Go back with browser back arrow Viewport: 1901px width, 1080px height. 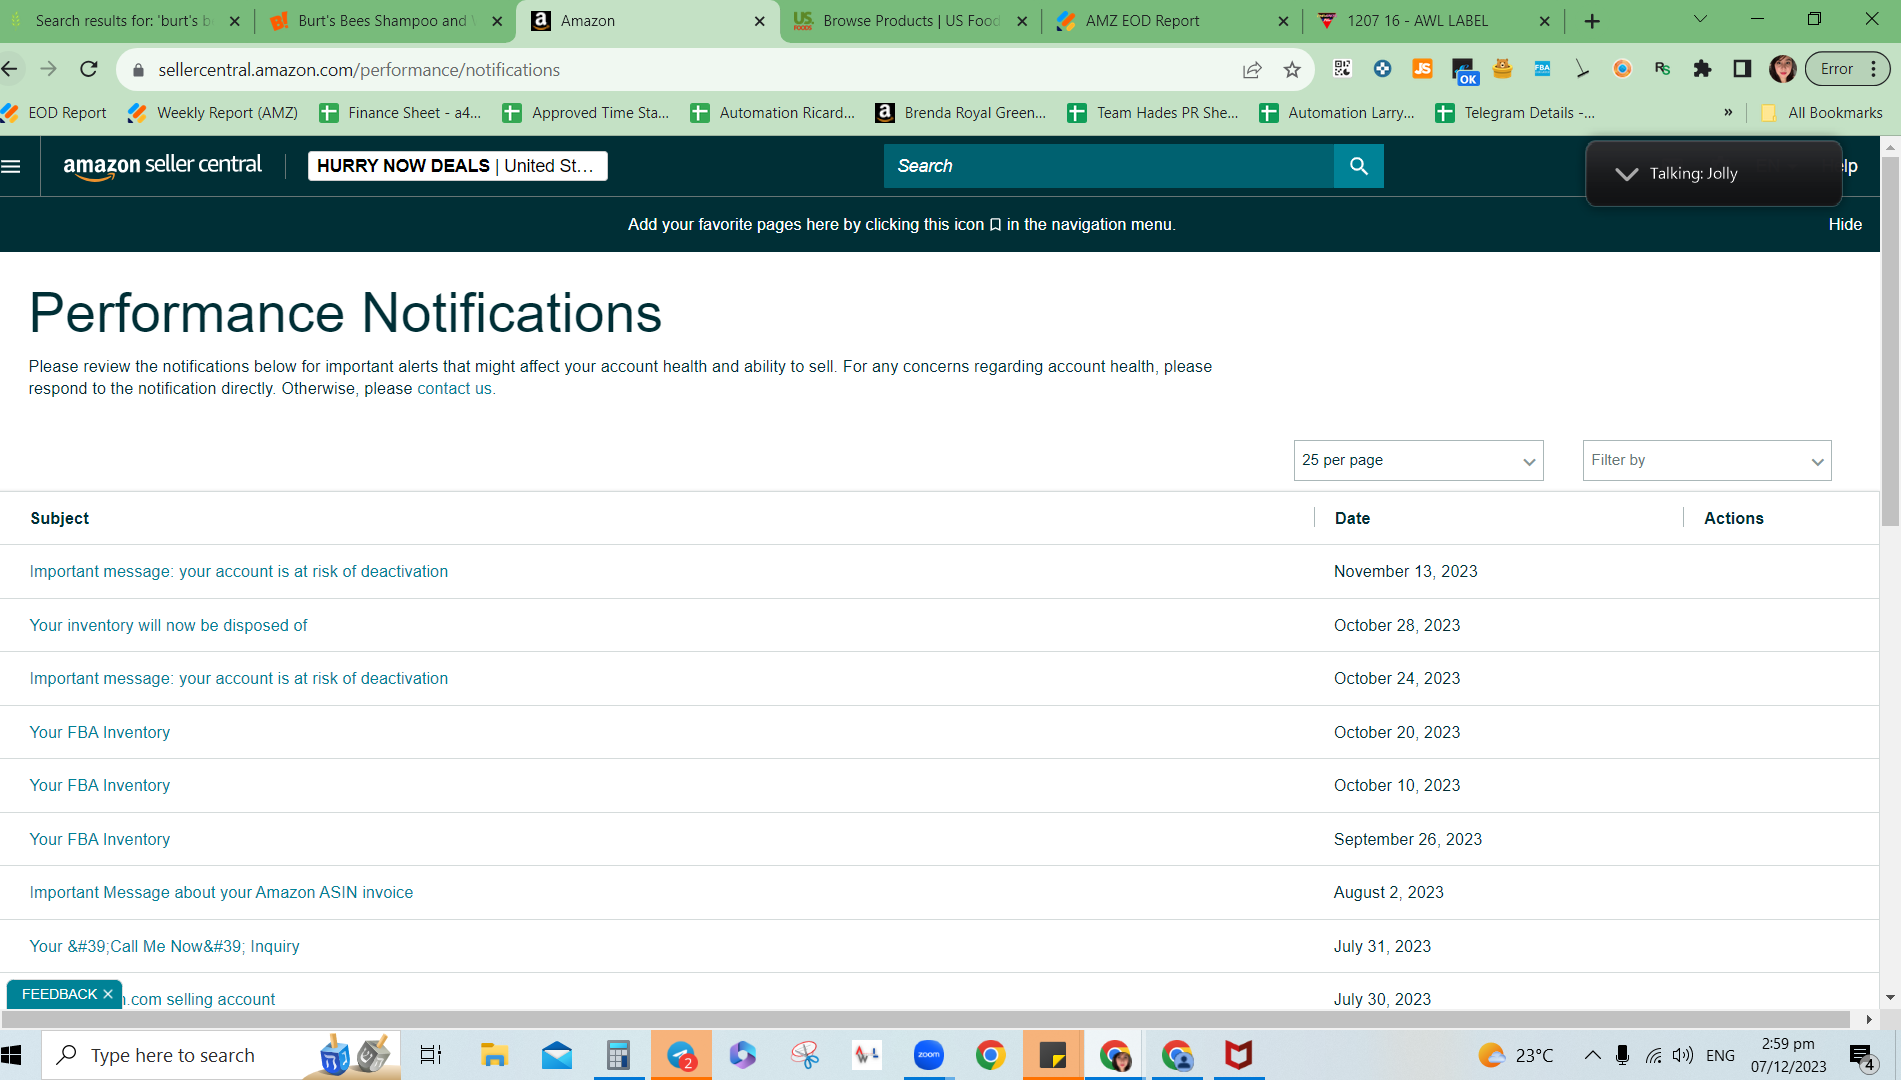coord(10,69)
